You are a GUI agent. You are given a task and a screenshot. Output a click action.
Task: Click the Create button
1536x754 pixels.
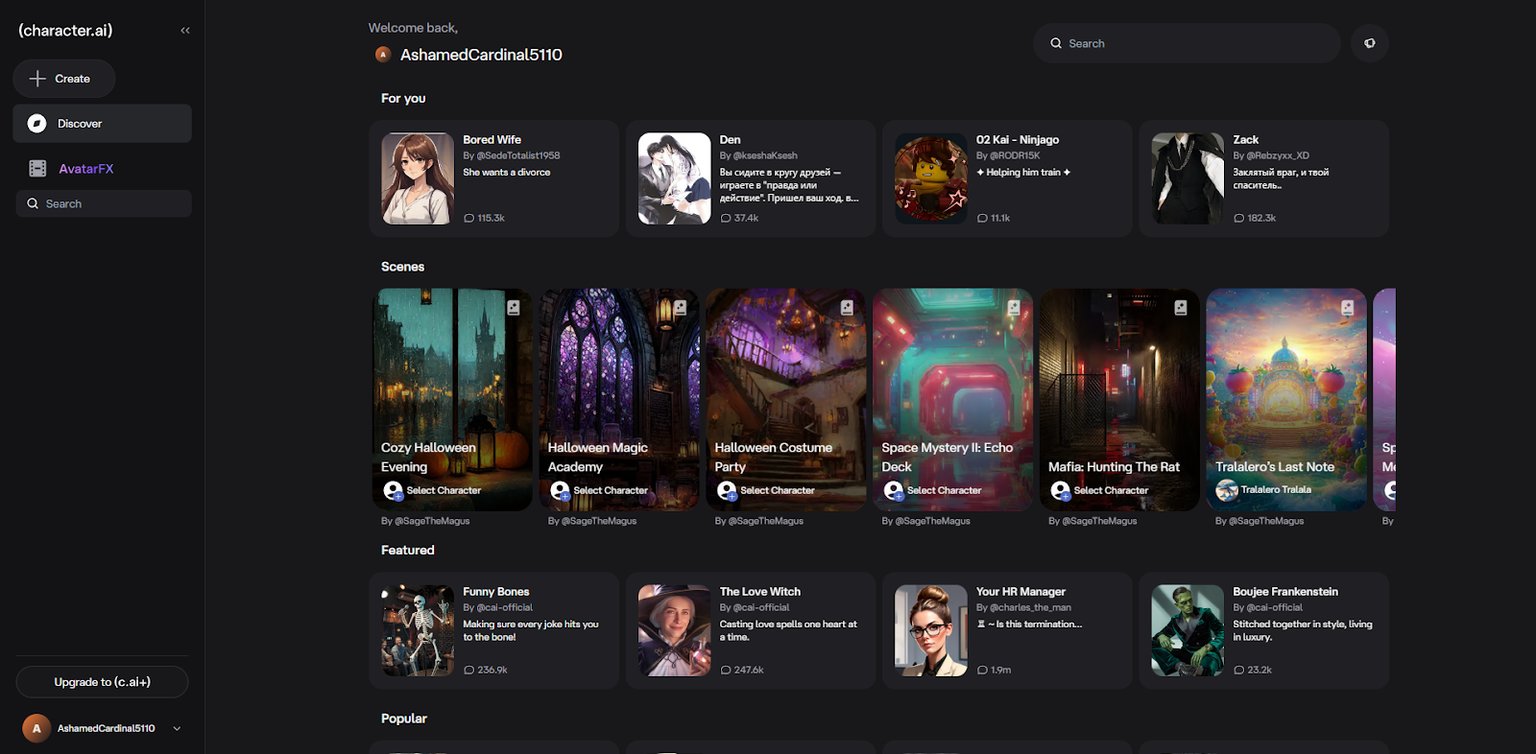(x=64, y=78)
